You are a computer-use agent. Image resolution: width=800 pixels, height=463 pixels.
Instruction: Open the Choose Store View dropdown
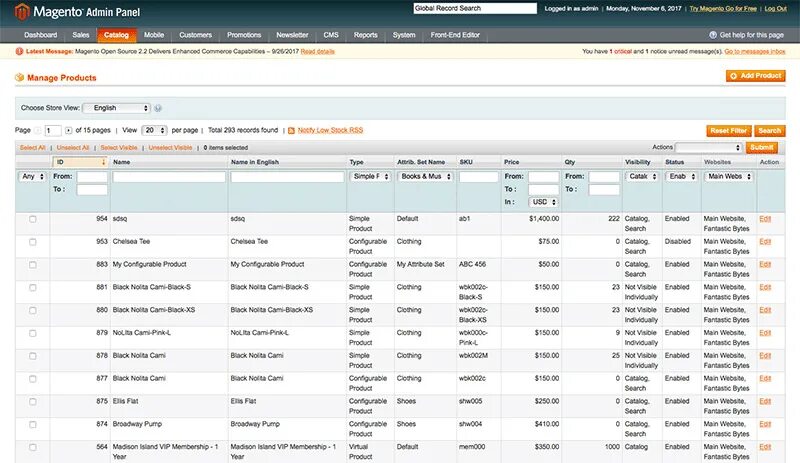point(116,108)
